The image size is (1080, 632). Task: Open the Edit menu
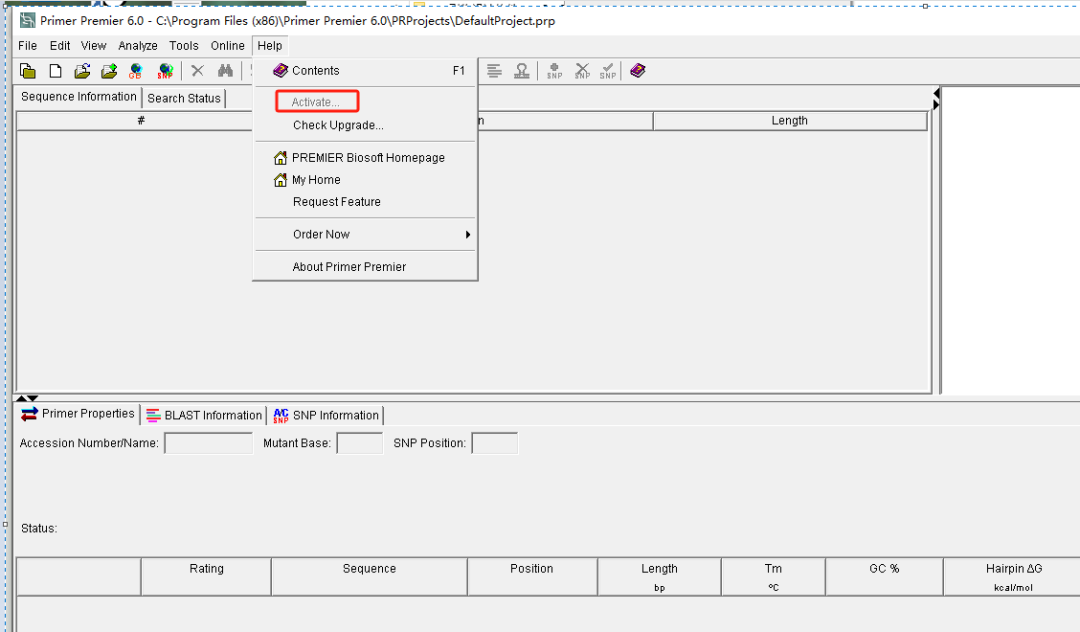tap(60, 45)
